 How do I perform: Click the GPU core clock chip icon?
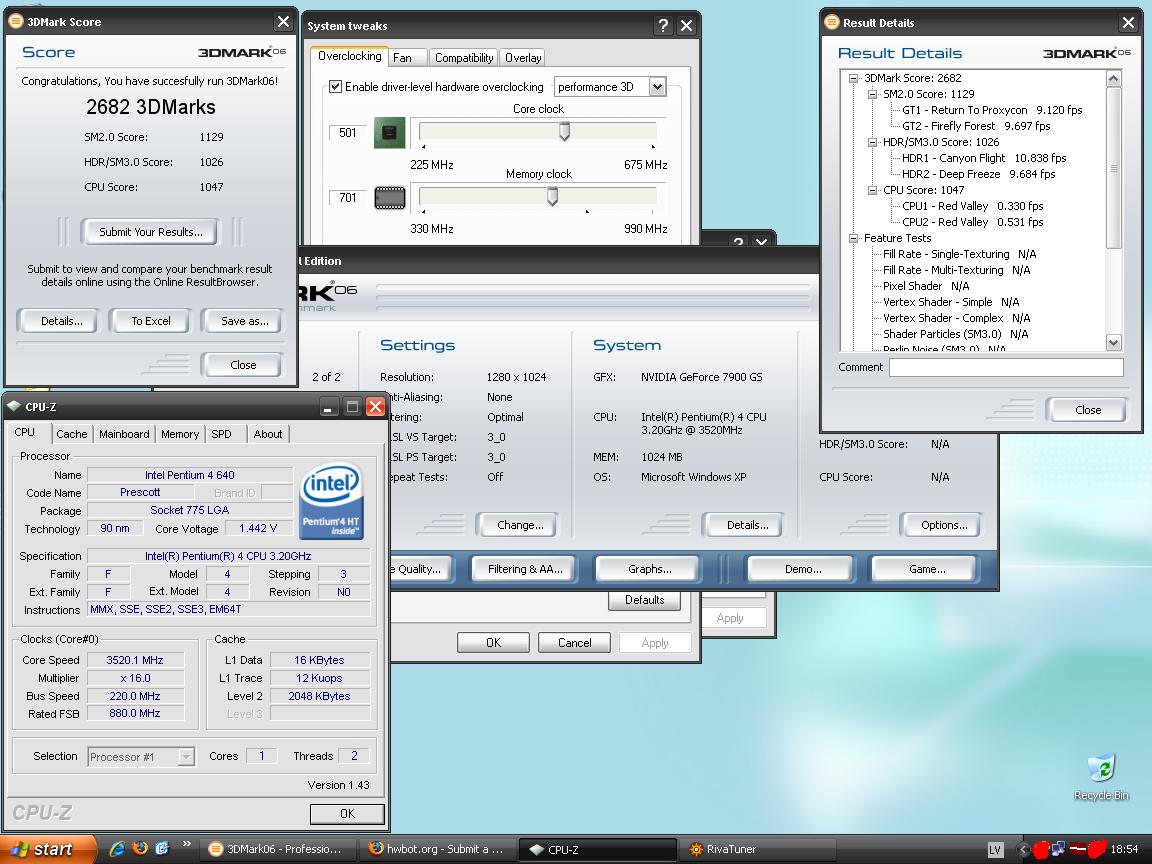tap(389, 133)
